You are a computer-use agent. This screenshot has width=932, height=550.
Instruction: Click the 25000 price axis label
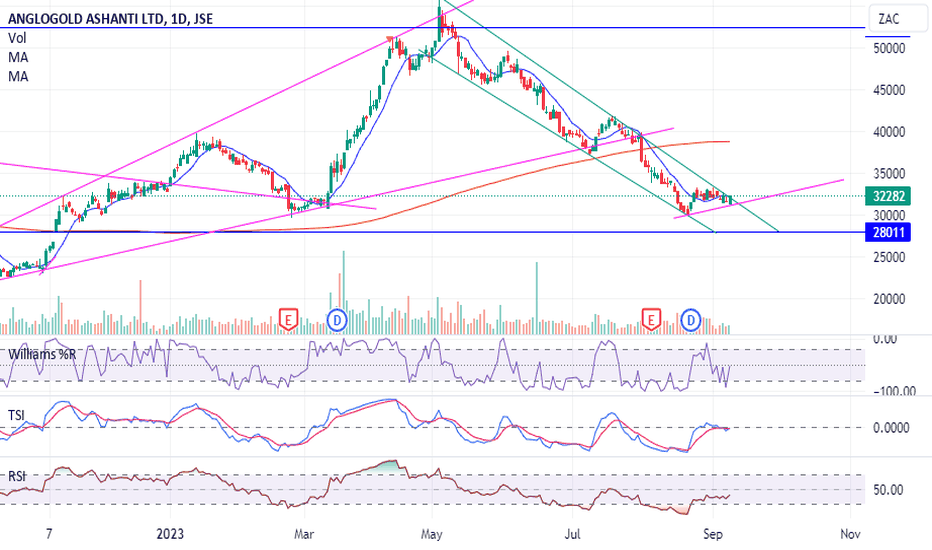(x=889, y=257)
